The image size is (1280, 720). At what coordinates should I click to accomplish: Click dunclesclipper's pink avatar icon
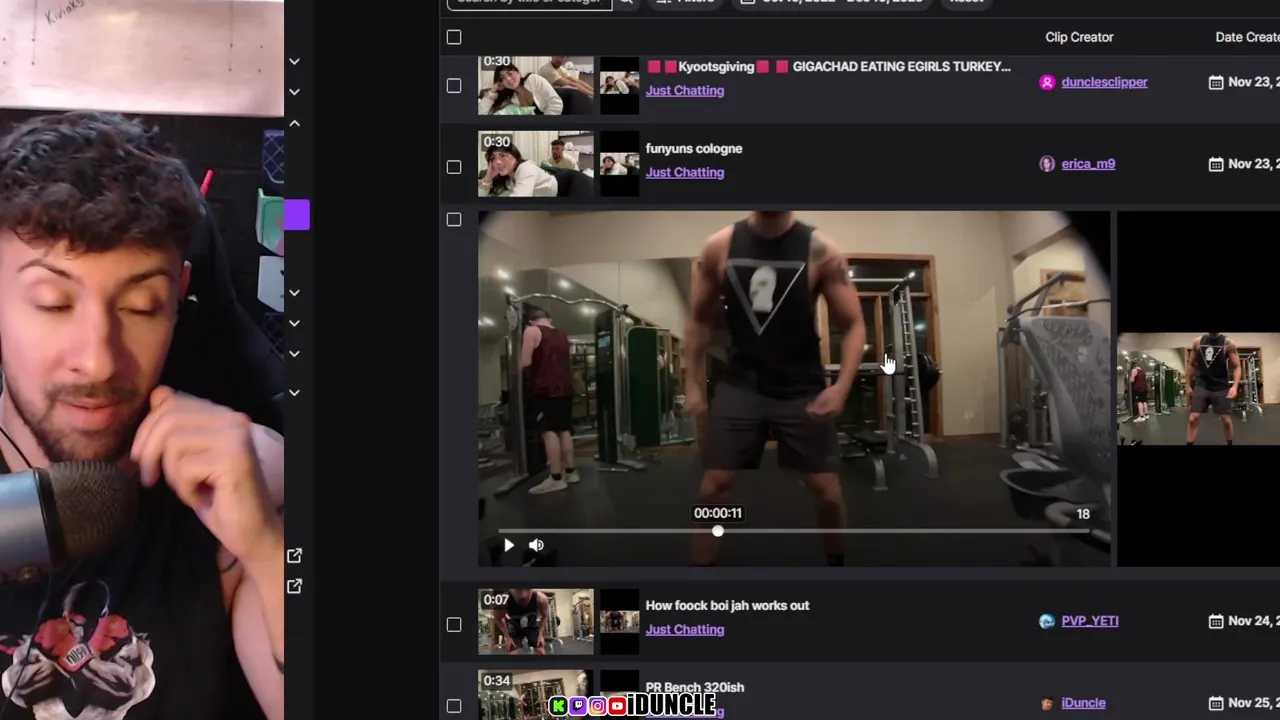pyautogui.click(x=1047, y=82)
